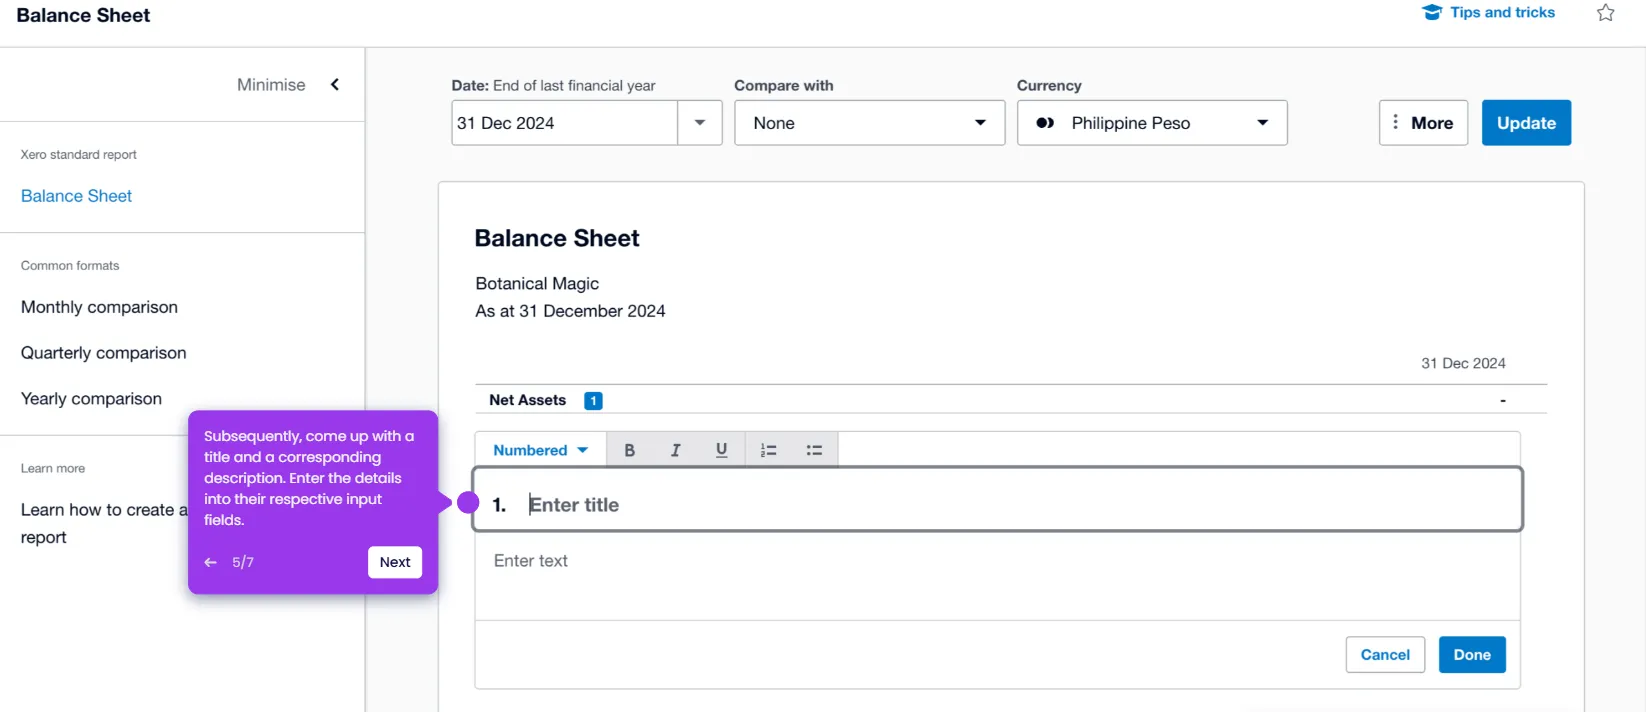Screen dimensions: 1646x712
Task: Star this report as favourite
Action: 1605,13
